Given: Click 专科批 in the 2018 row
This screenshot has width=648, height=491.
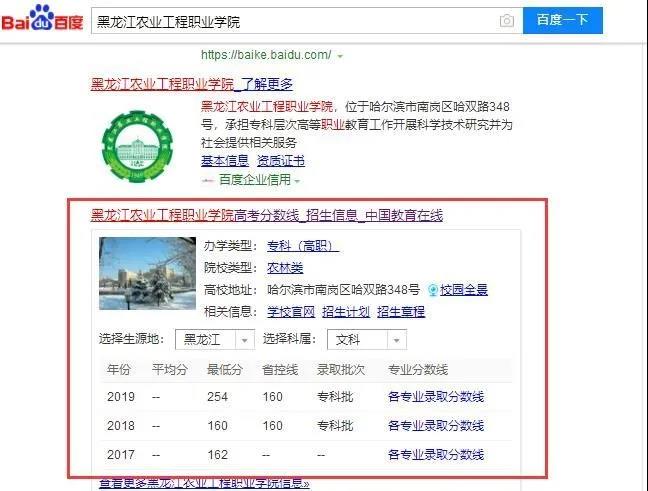Looking at the screenshot, I should tap(335, 426).
